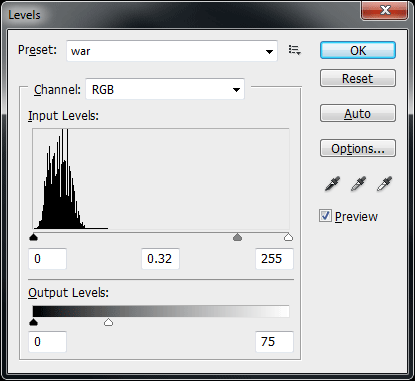Open the Preset dropdown showing war
415x381 pixels.
[x=172, y=51]
